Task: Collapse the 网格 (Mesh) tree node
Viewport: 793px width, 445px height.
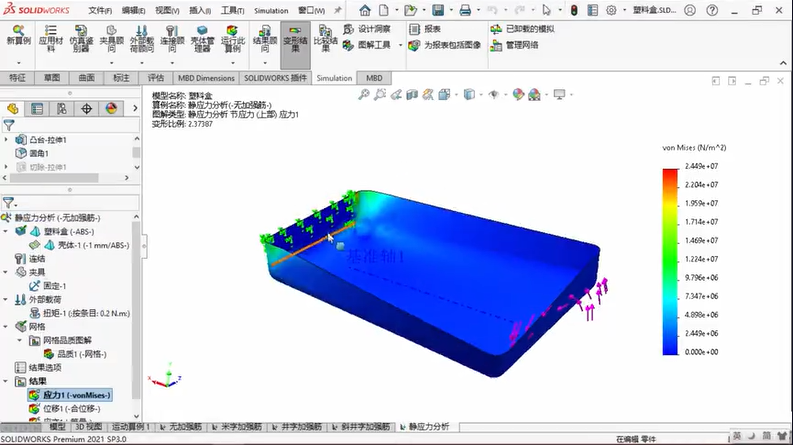Action: coord(8,327)
